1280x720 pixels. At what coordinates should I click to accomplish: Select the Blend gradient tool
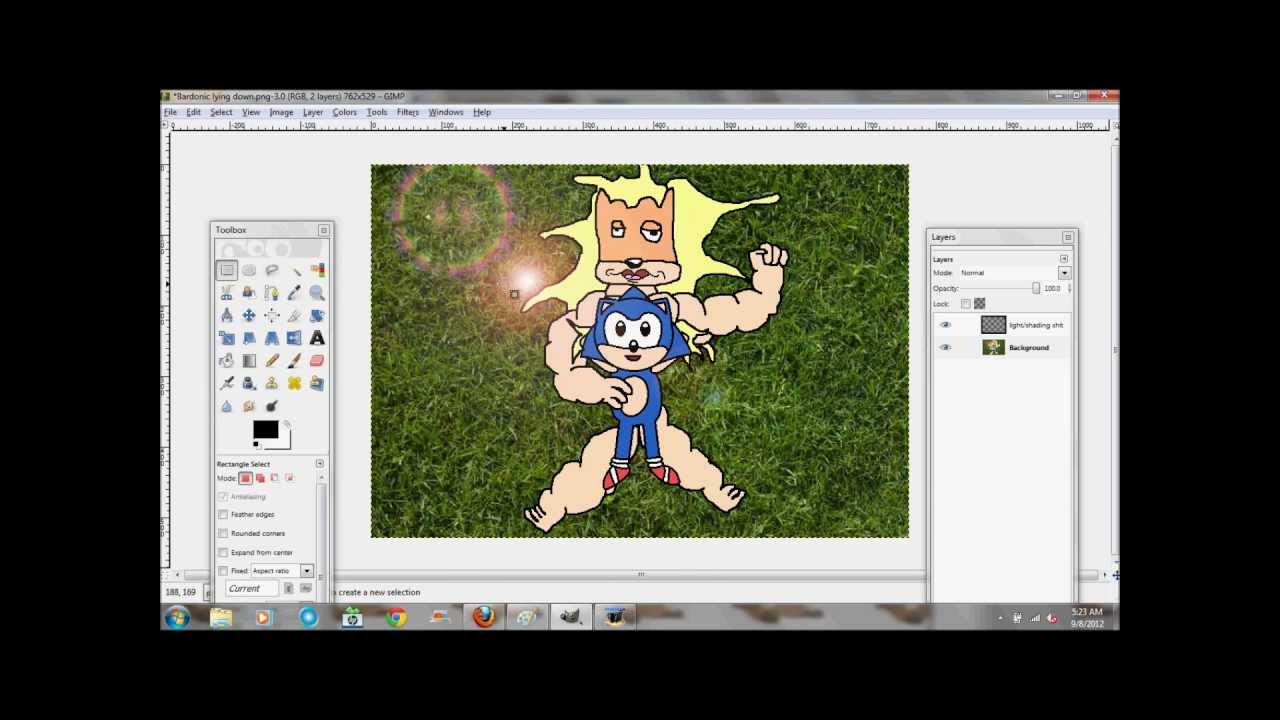tap(249, 360)
